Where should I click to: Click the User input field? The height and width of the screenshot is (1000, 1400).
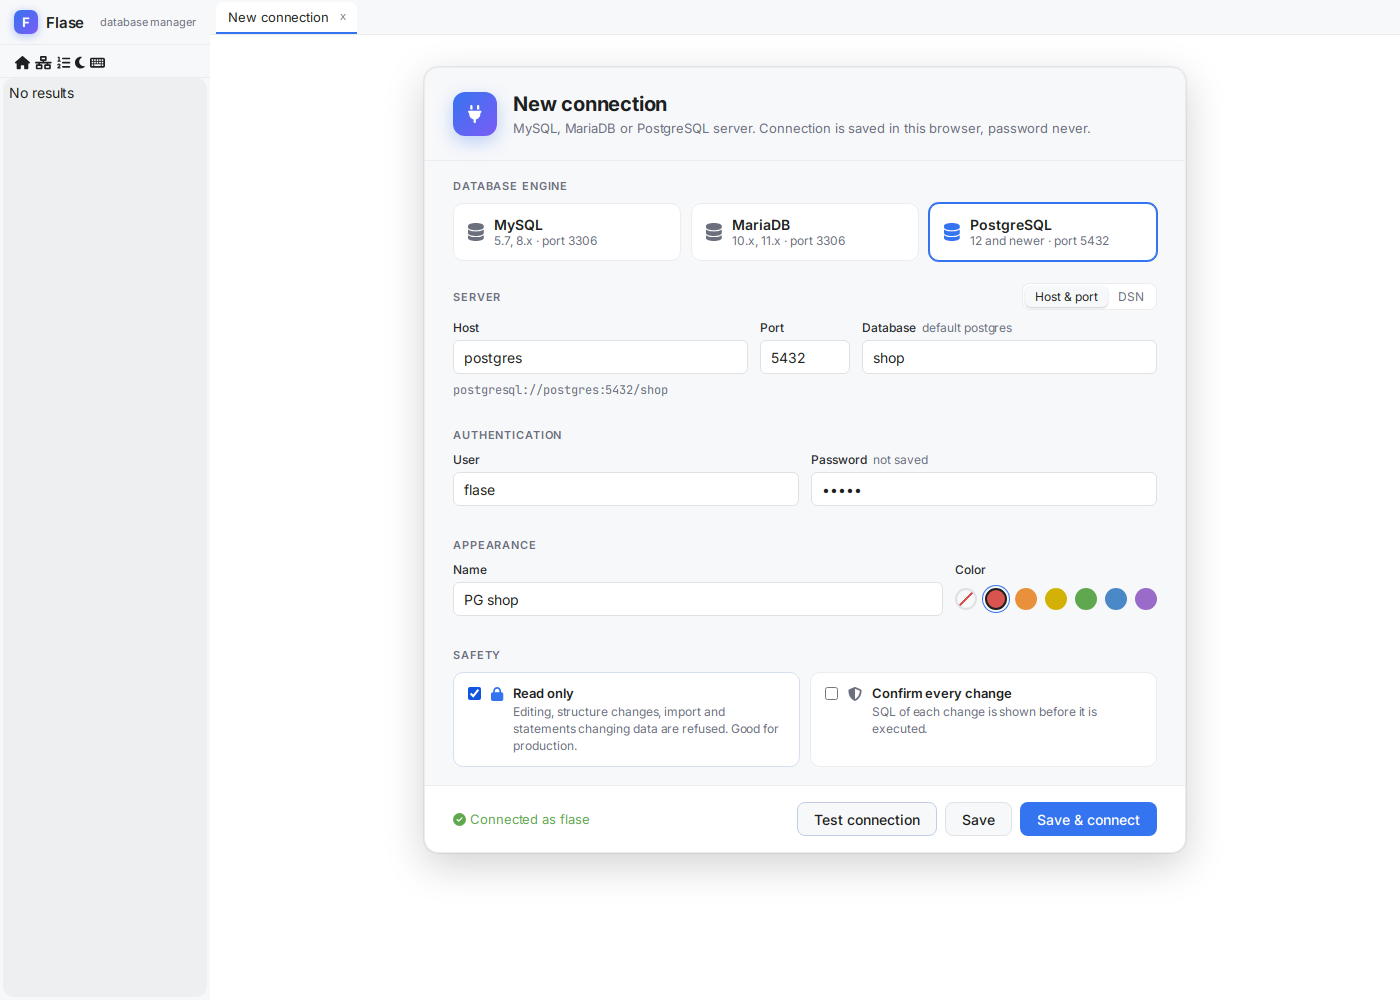pos(626,489)
